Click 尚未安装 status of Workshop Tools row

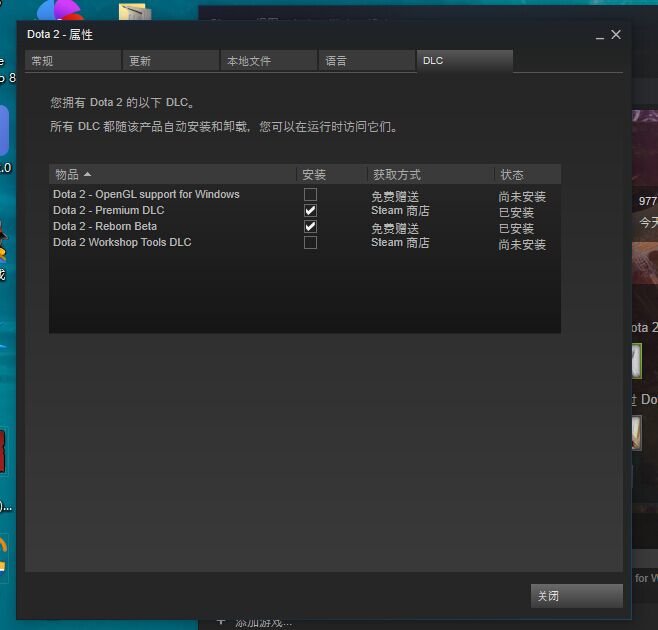(x=522, y=244)
